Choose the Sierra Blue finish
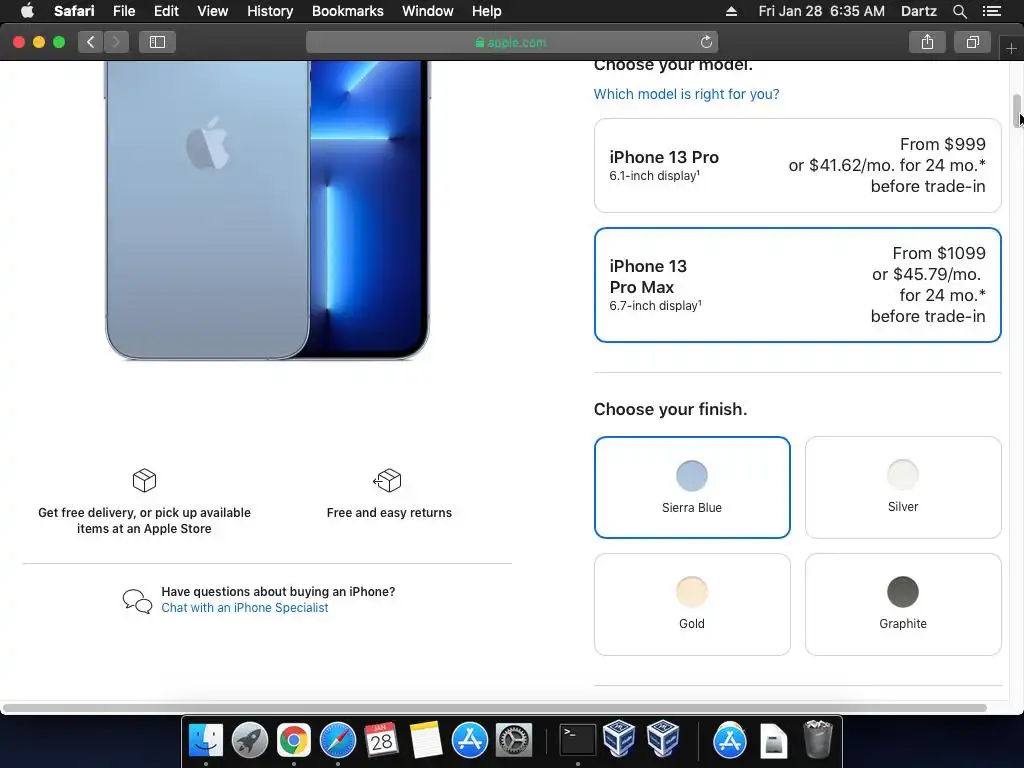The height and width of the screenshot is (768, 1024). tap(692, 487)
